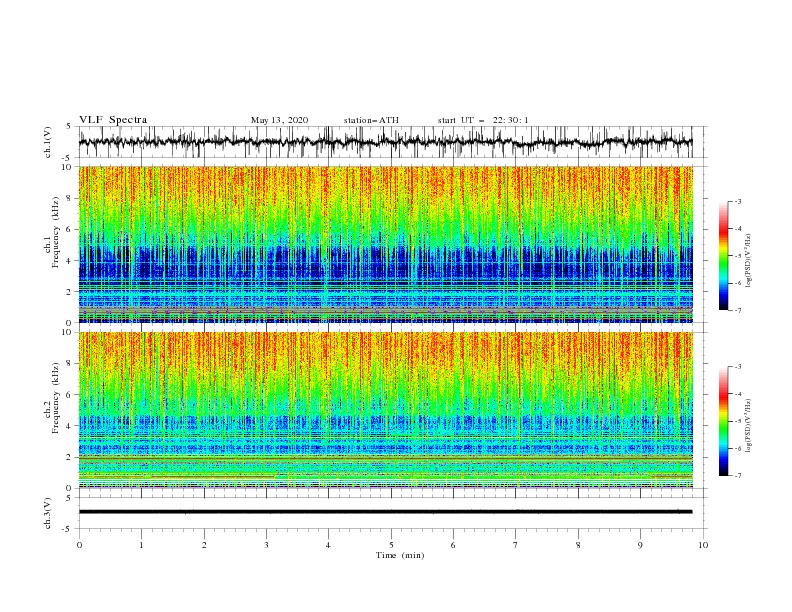Click the ch.3 flat voltage trace
This screenshot has height=612, width=792.
pos(385,512)
